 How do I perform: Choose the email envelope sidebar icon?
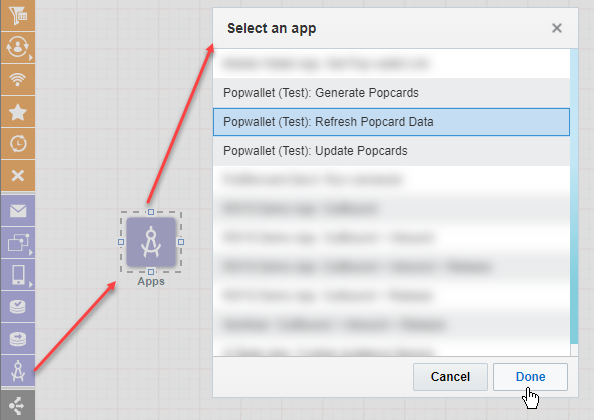click(x=17, y=211)
